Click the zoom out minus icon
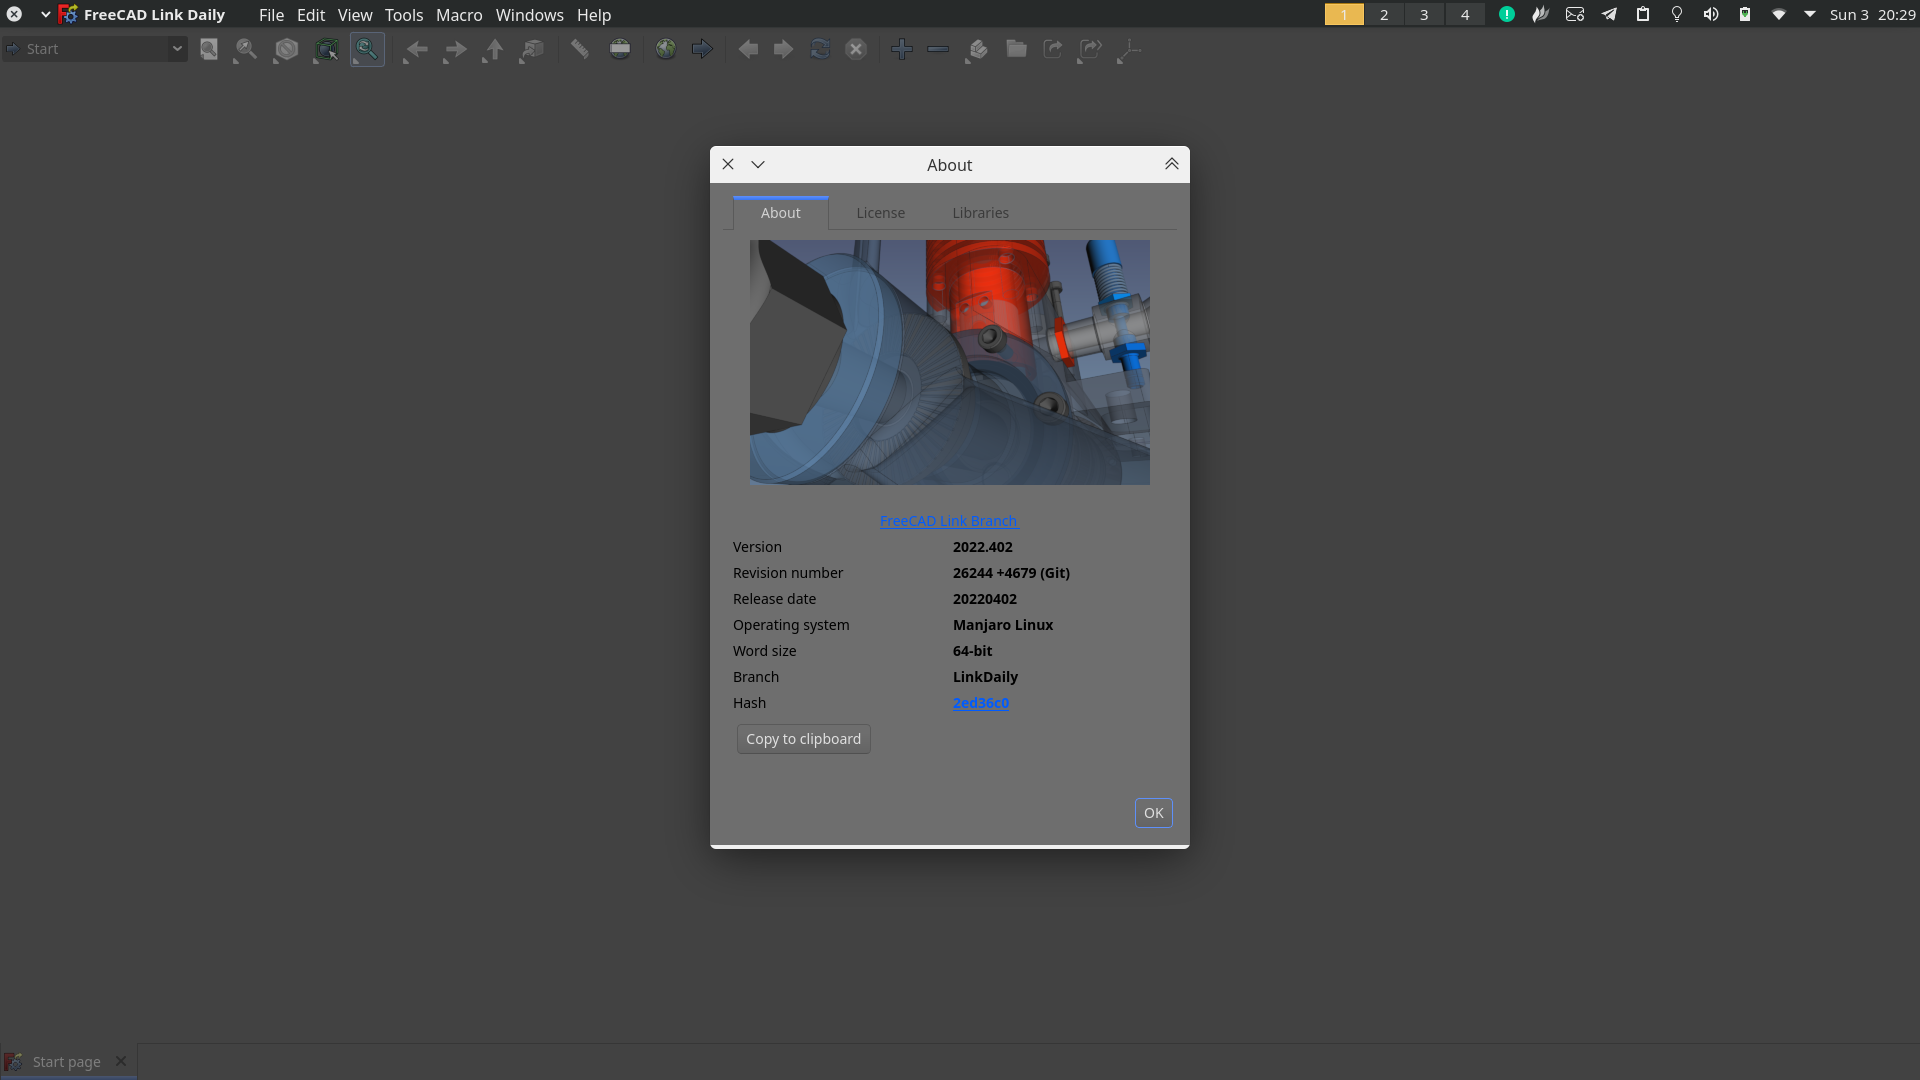Viewport: 1920px width, 1080px height. coord(938,49)
